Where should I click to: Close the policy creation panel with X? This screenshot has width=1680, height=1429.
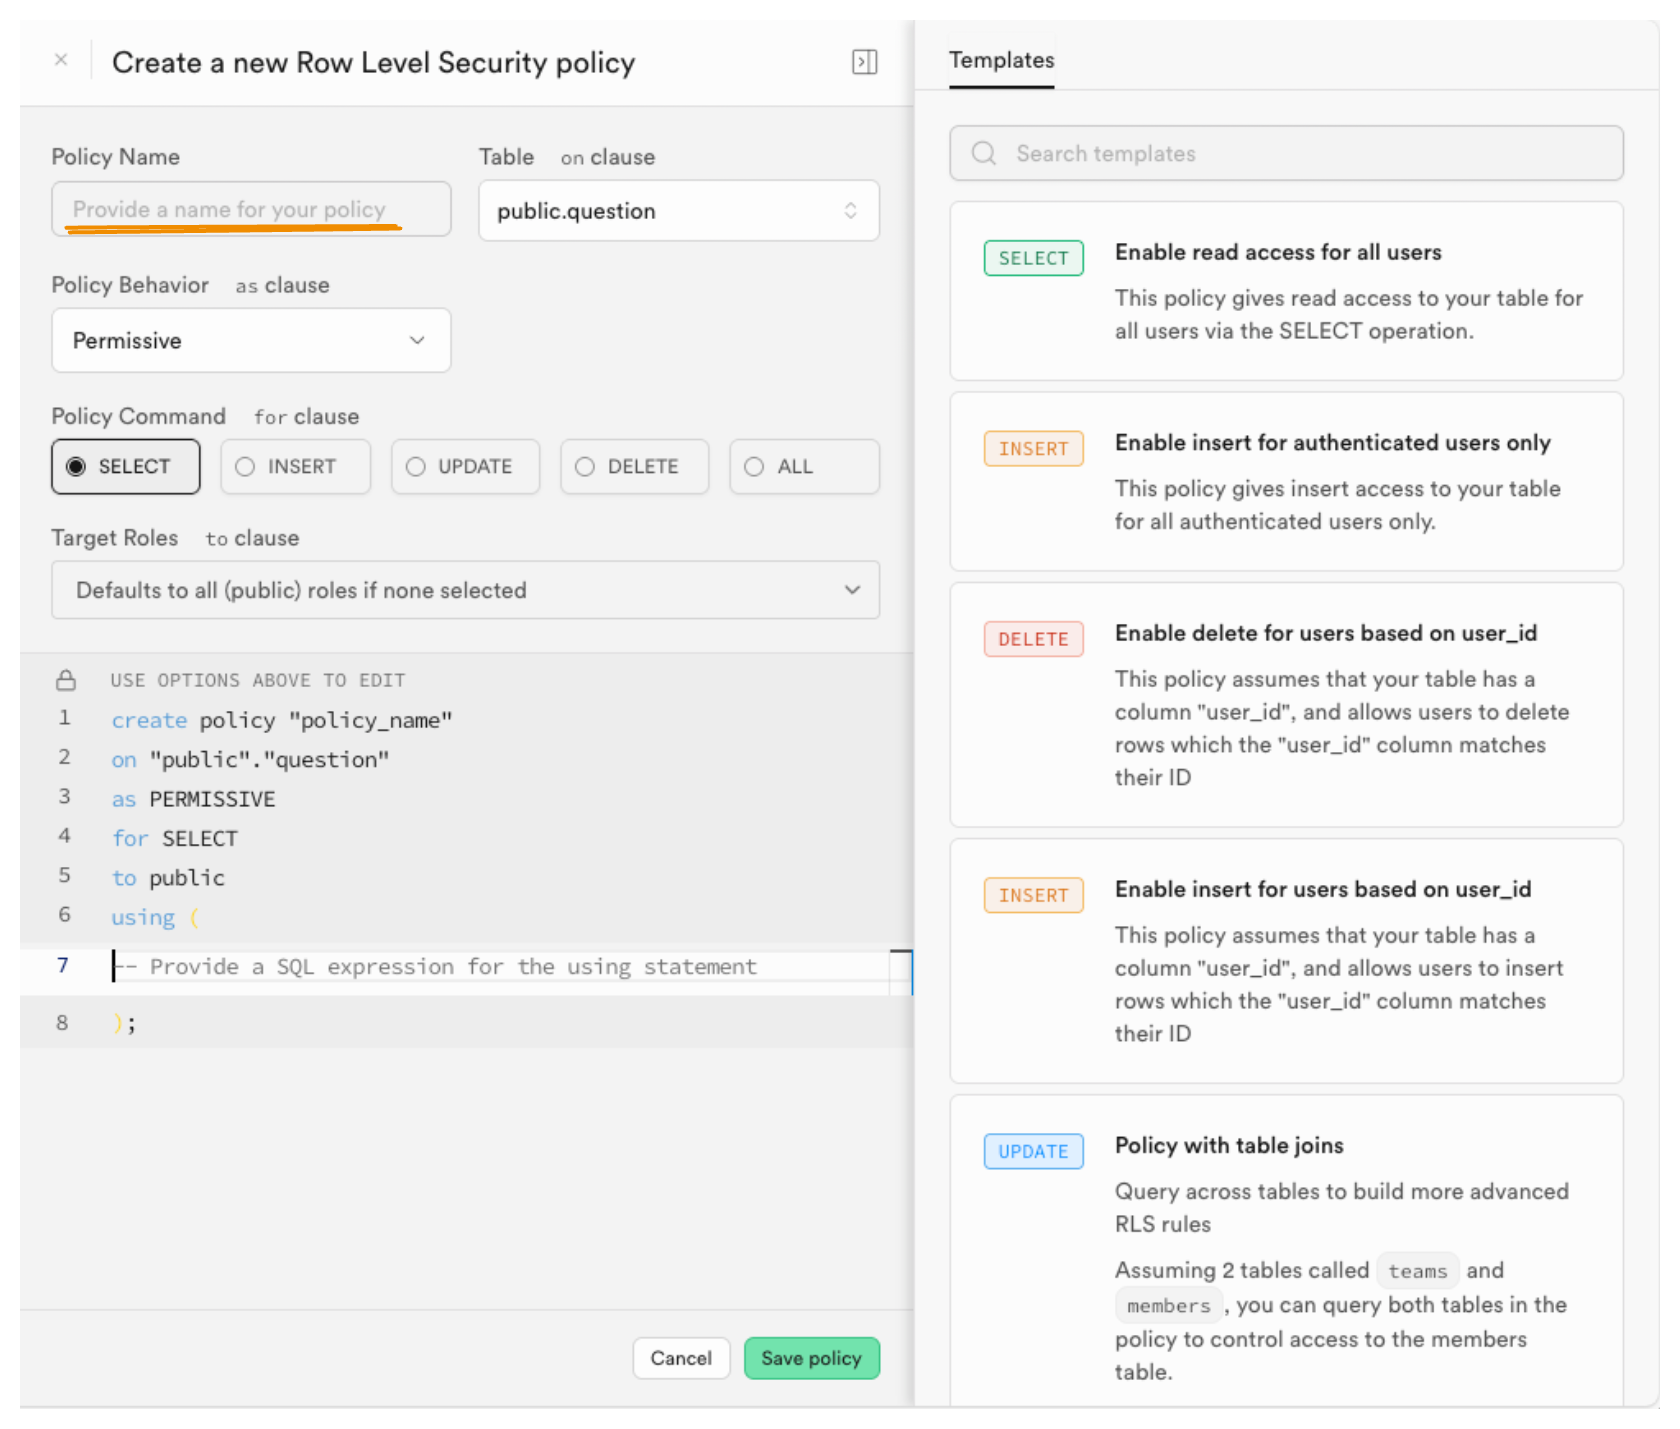tap(61, 60)
